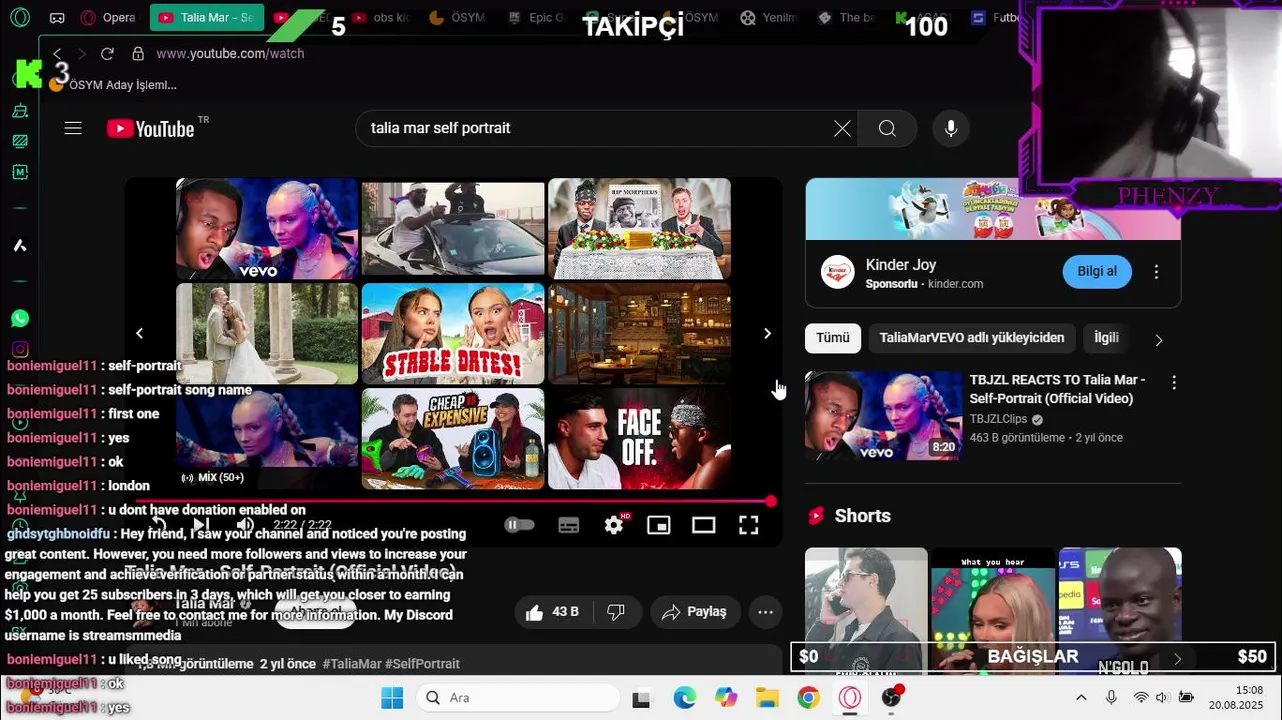Open STABLE DATES suggested video thumbnail
Image resolution: width=1282 pixels, height=720 pixels.
[x=453, y=333]
